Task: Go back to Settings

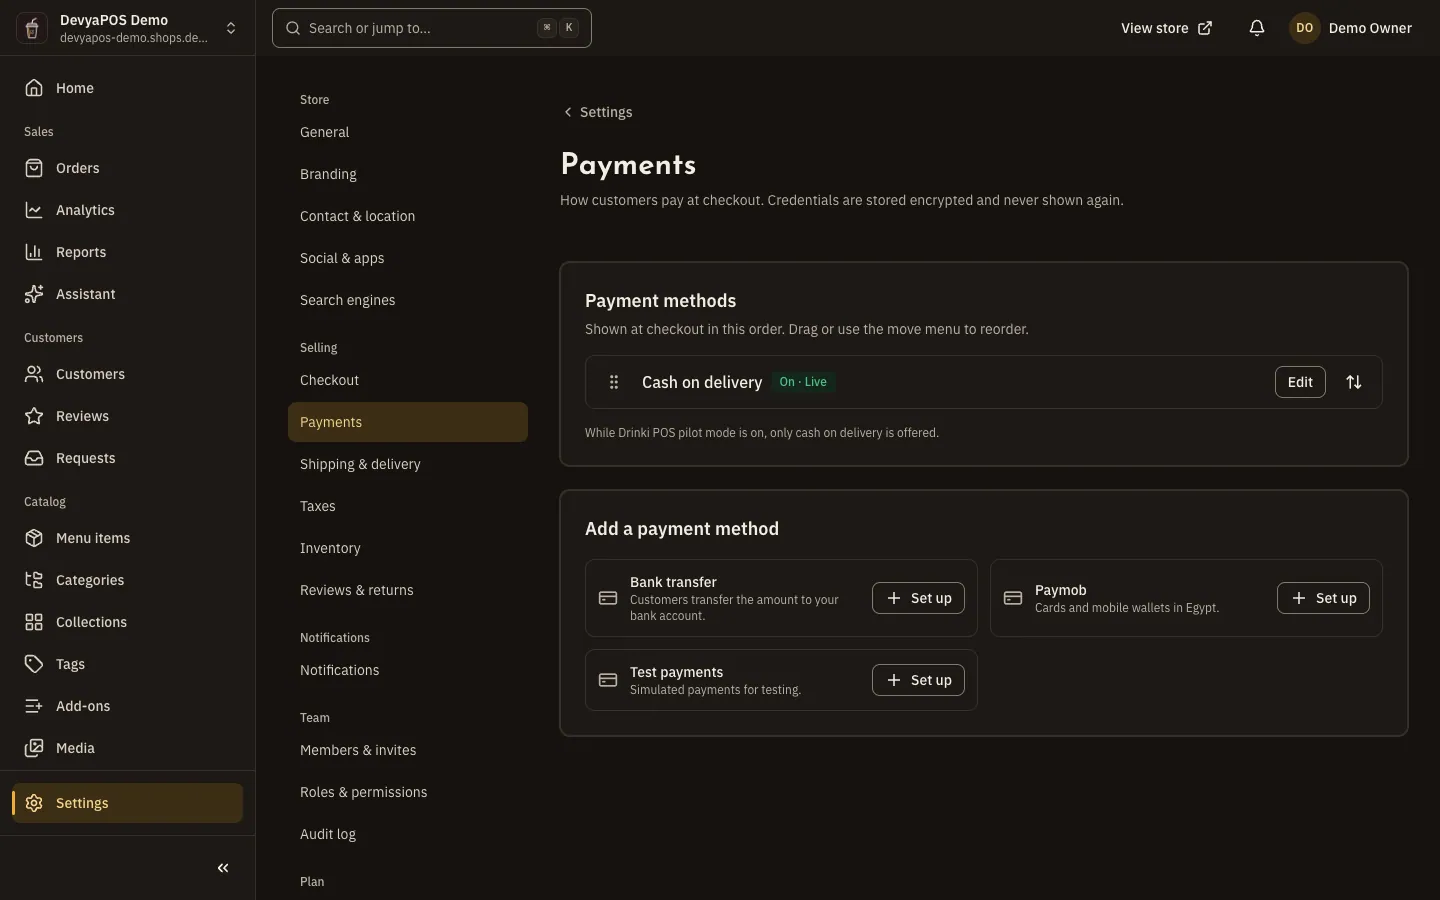Action: pos(597,112)
